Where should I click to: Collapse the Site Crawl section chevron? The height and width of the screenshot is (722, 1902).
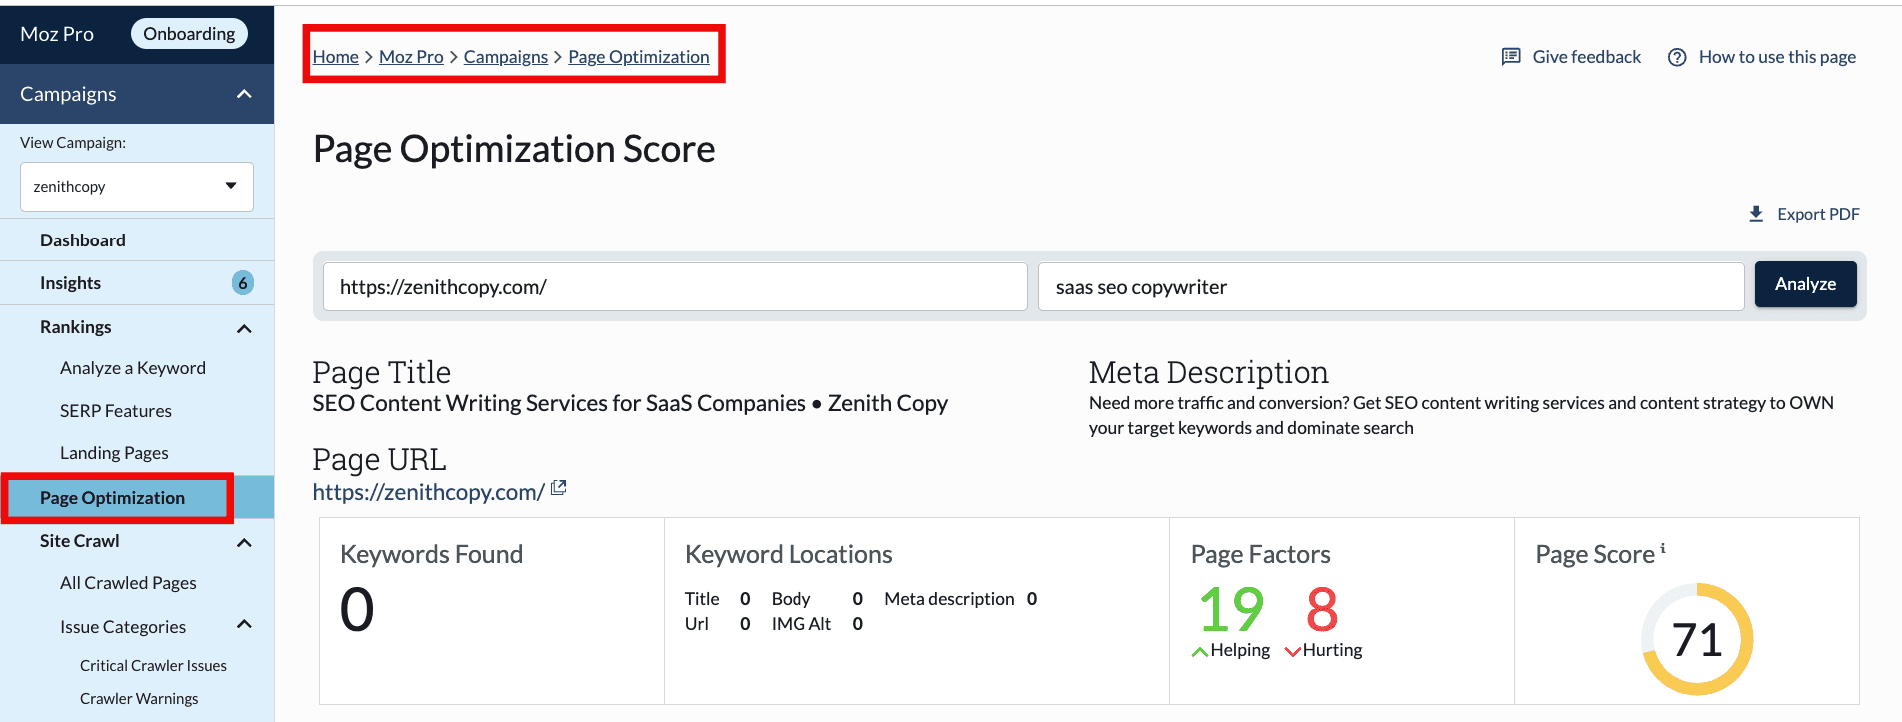244,542
